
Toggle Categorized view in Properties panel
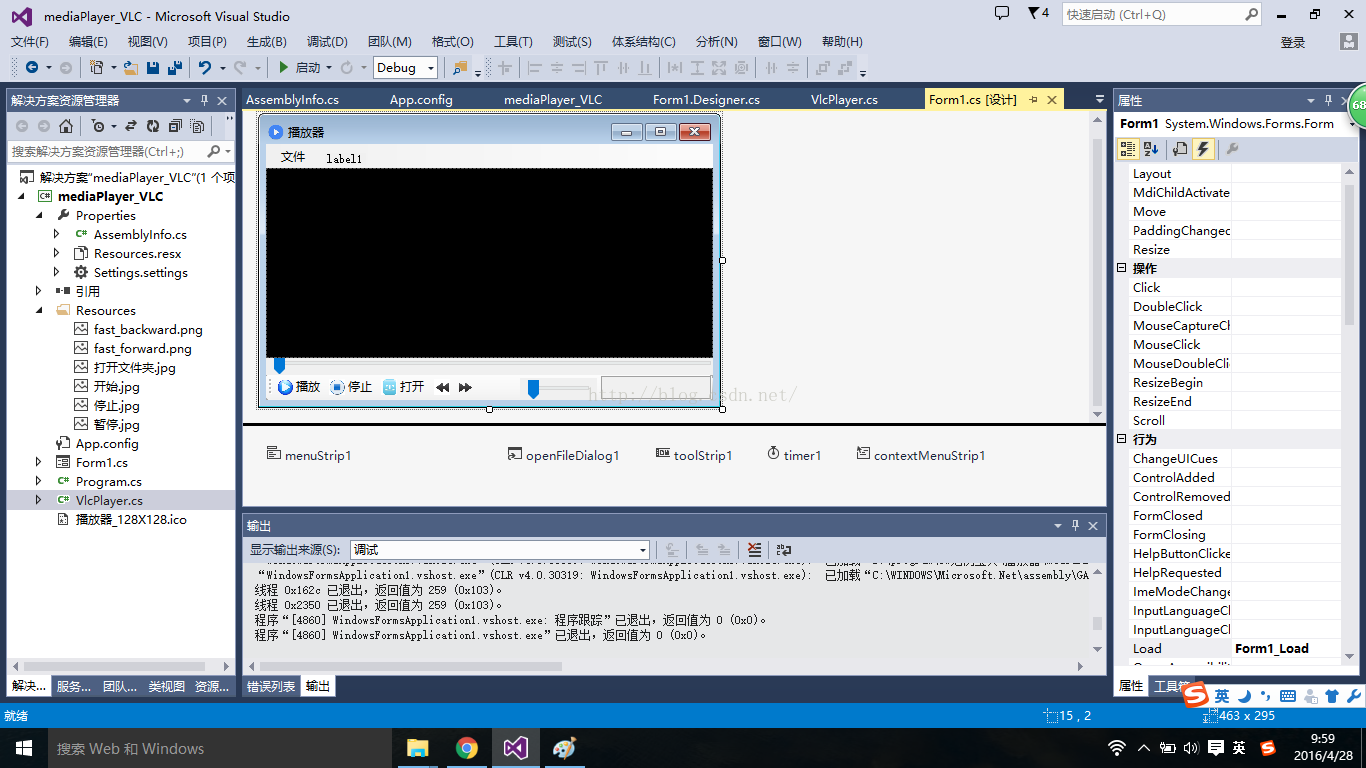(1128, 149)
